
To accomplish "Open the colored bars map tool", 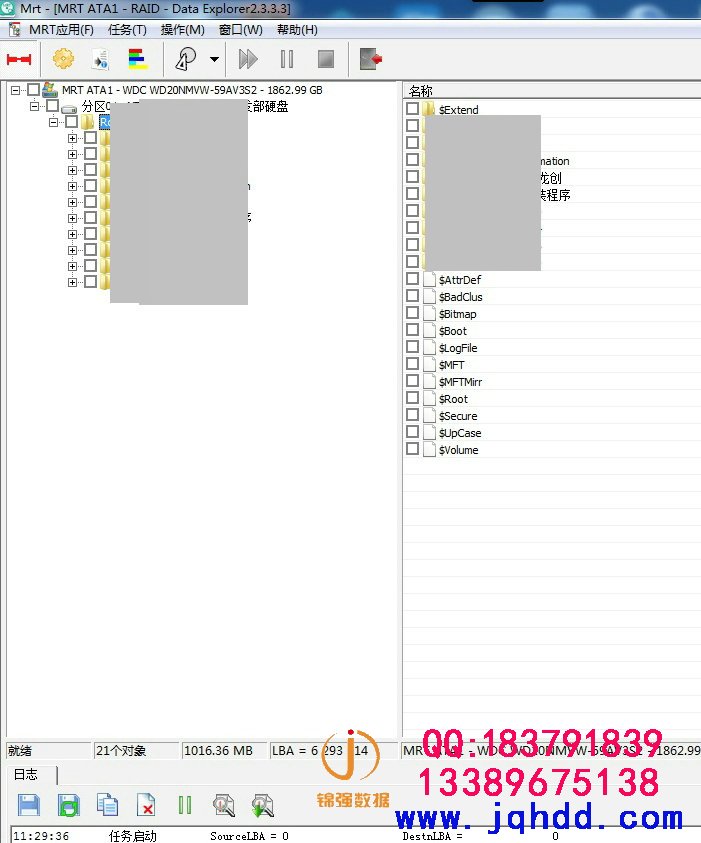I will 138,59.
